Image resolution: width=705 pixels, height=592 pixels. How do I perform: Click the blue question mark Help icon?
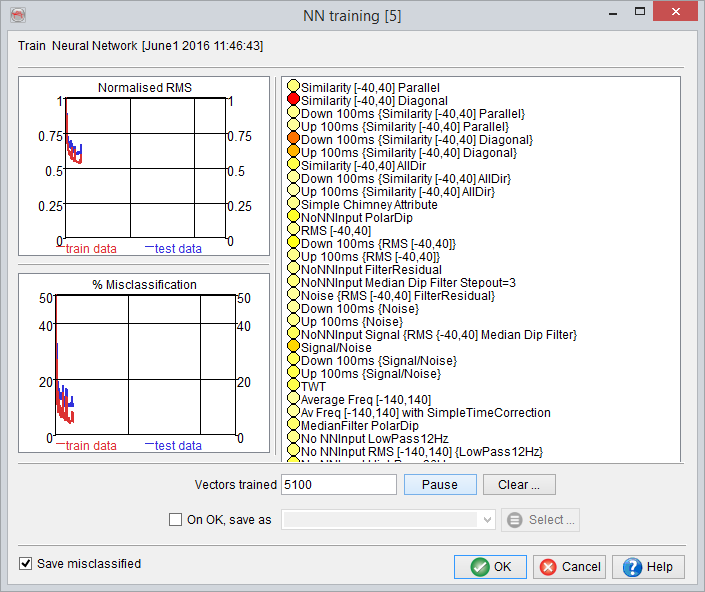(x=632, y=567)
